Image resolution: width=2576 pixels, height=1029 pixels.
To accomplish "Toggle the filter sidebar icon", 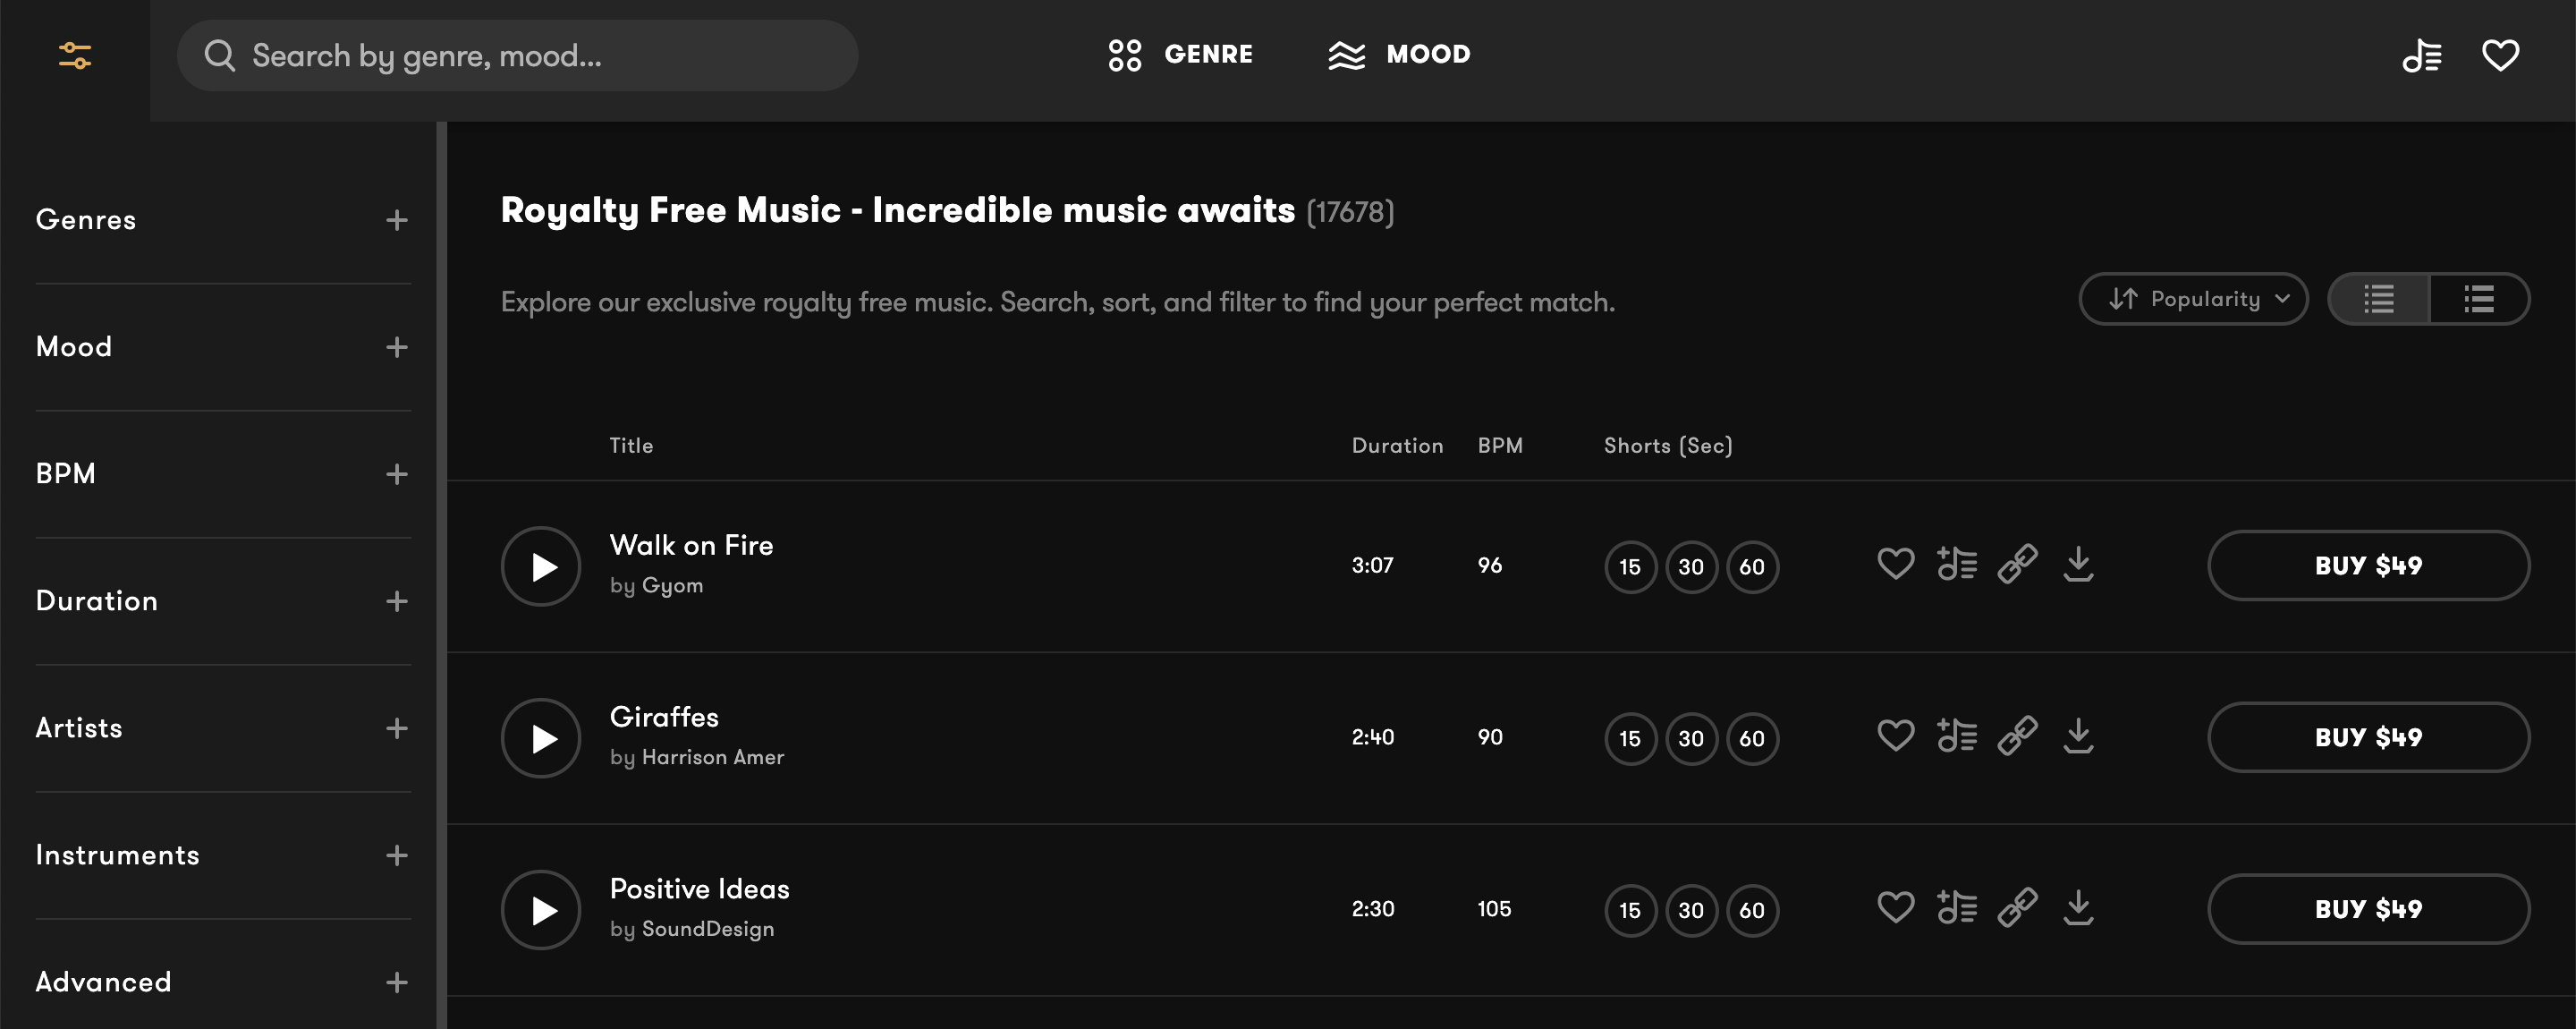I will (x=75, y=56).
